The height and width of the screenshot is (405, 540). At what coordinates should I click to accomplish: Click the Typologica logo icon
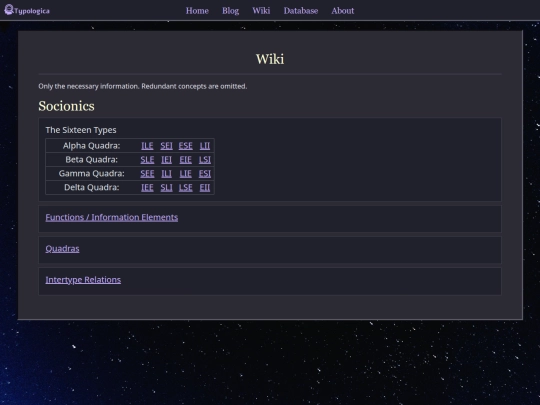[x=9, y=10]
